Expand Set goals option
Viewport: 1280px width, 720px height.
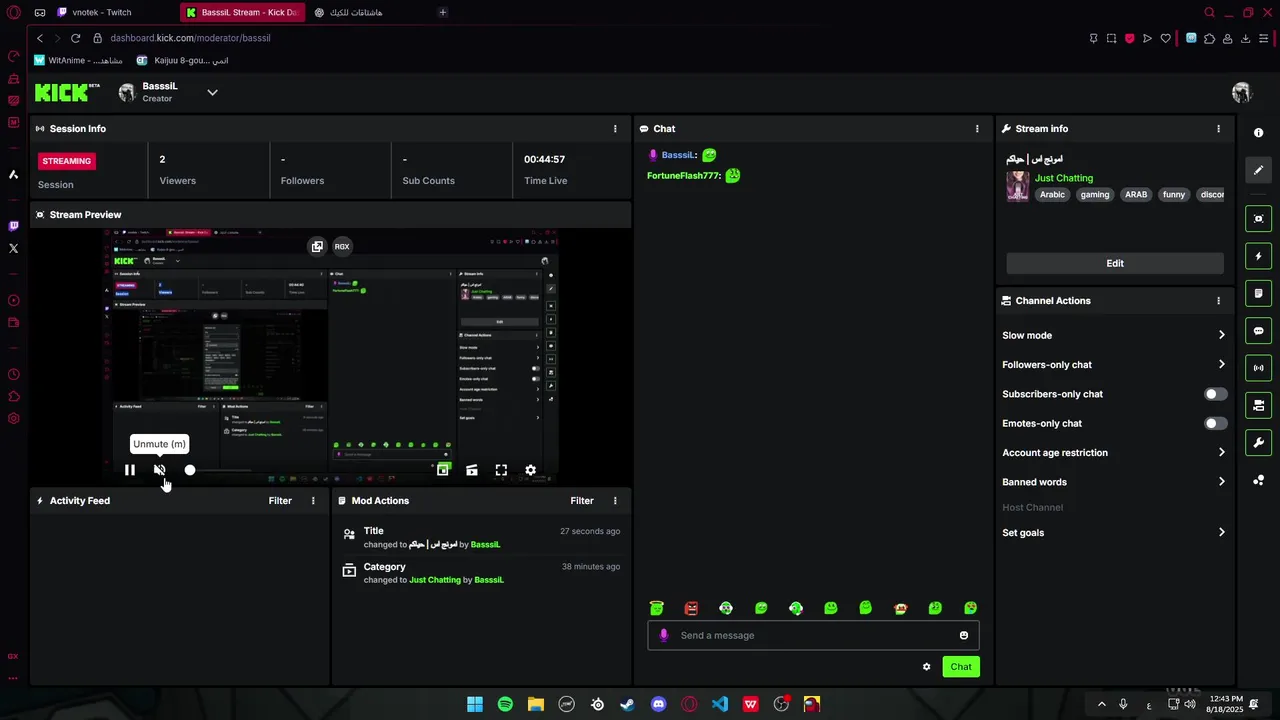pos(1114,533)
